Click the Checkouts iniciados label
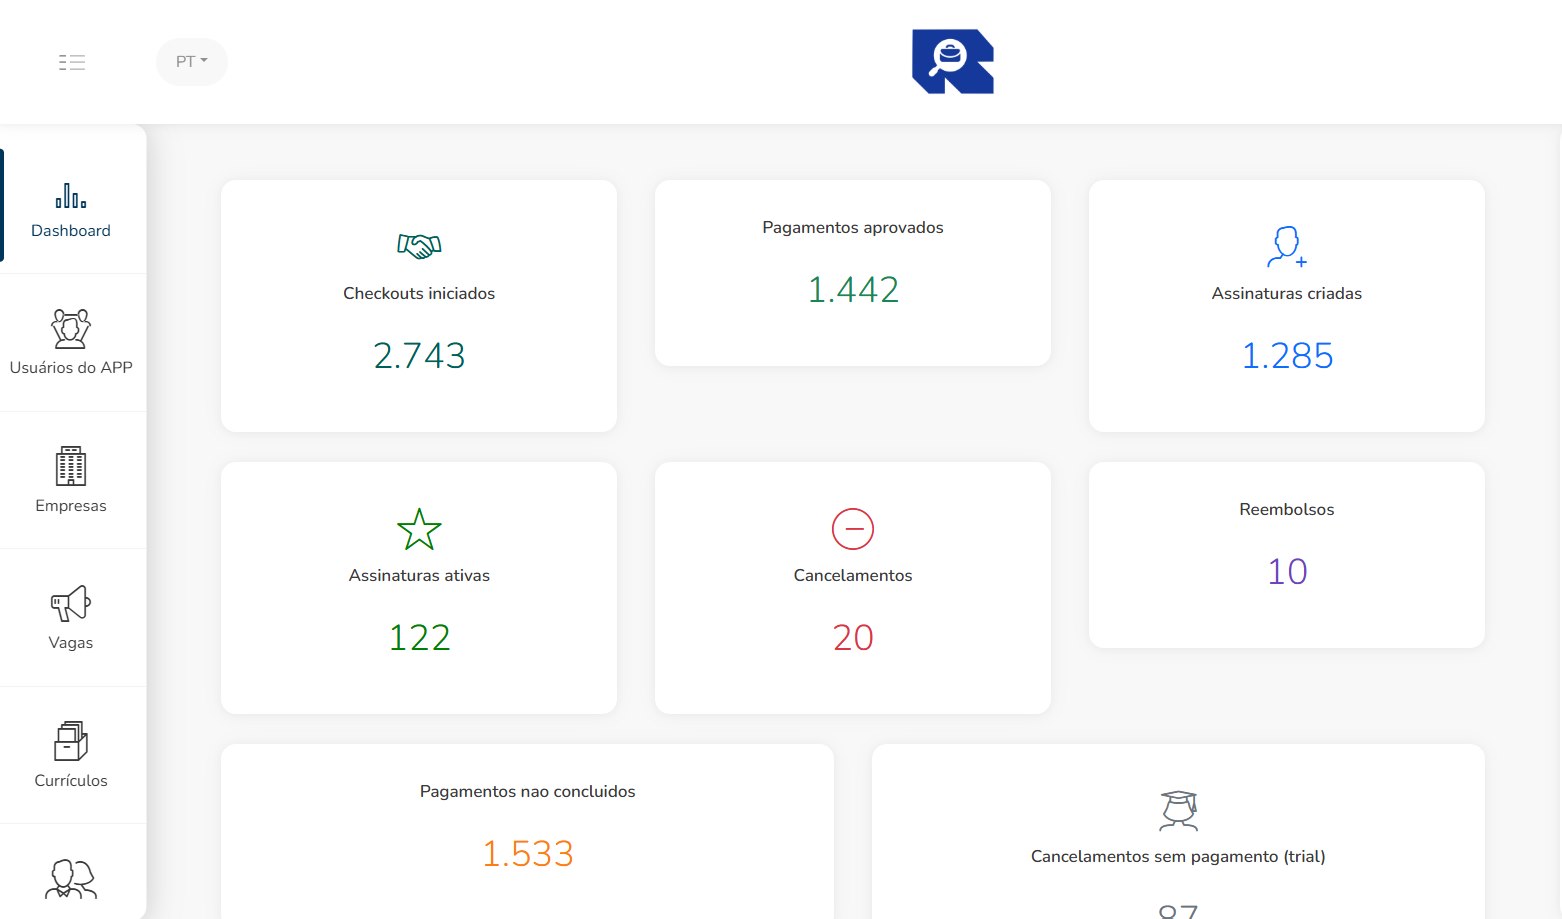Image resolution: width=1562 pixels, height=919 pixels. coord(419,293)
